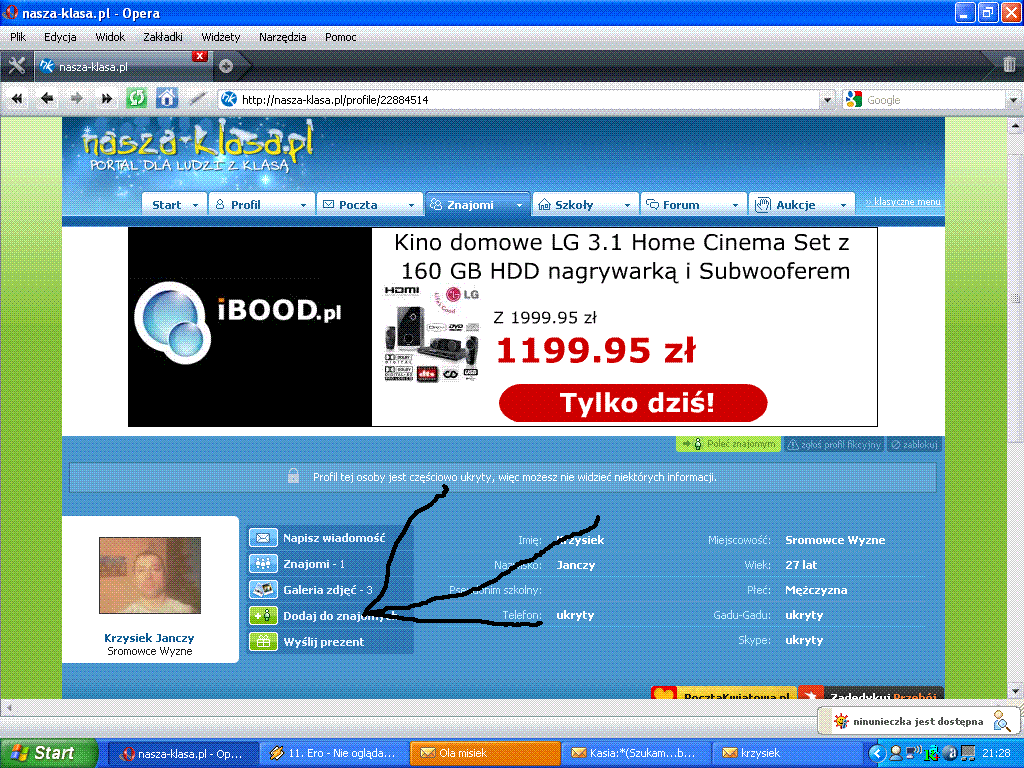
Task: Click the Tylko dziś! red button
Action: pos(633,402)
